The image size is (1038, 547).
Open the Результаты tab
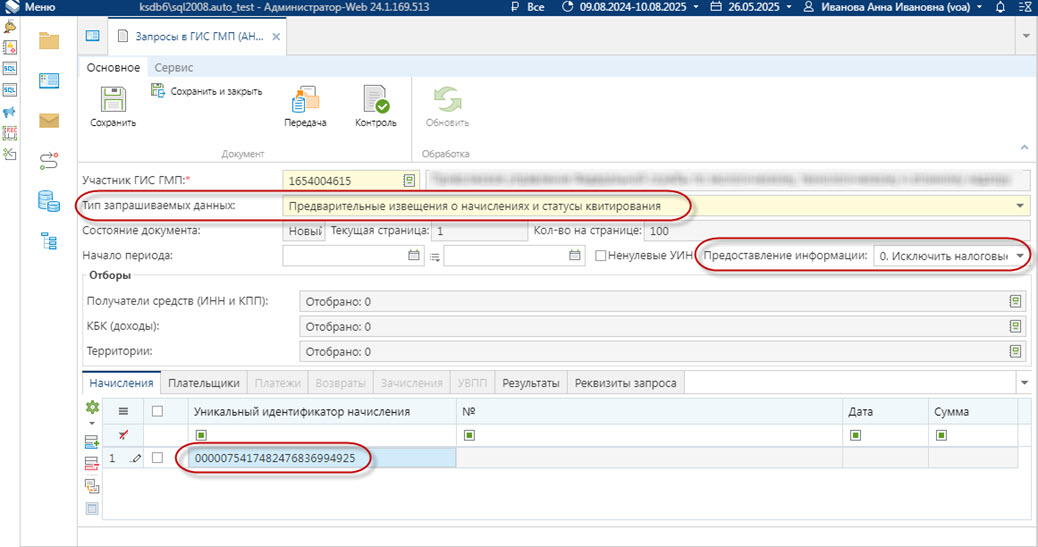531,383
